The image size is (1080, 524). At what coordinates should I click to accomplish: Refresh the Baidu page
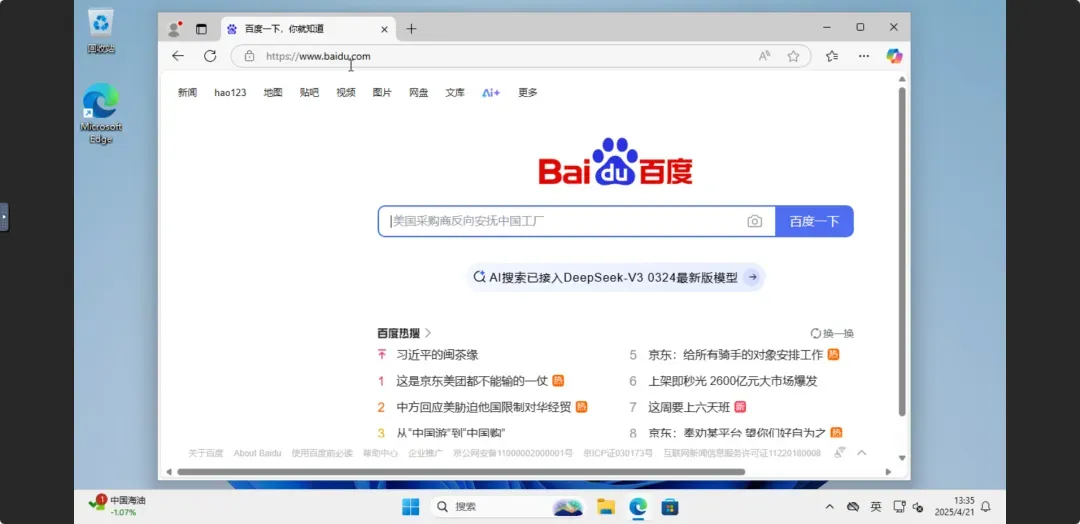(x=210, y=56)
